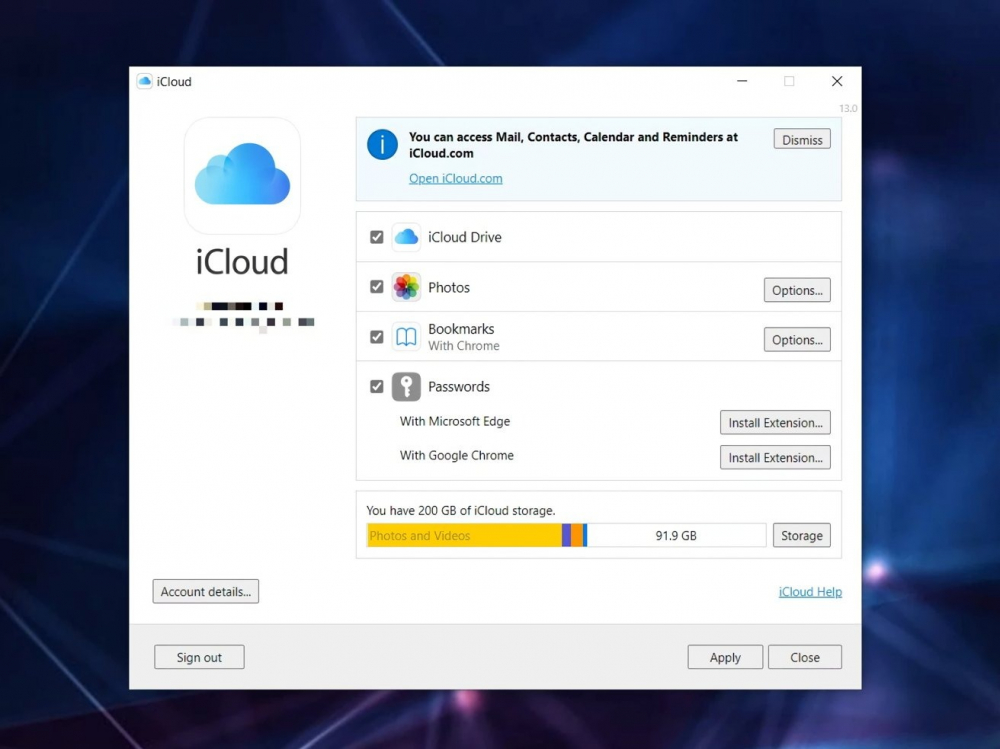The height and width of the screenshot is (749, 1000).
Task: Follow the Open iCloud.com link
Action: [x=456, y=178]
